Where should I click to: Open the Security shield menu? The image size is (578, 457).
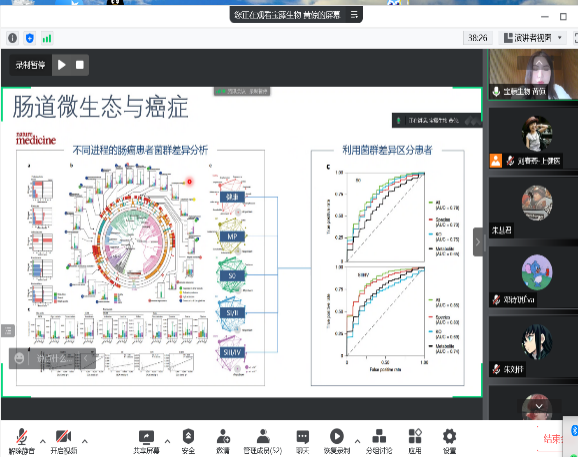[x=188, y=441]
